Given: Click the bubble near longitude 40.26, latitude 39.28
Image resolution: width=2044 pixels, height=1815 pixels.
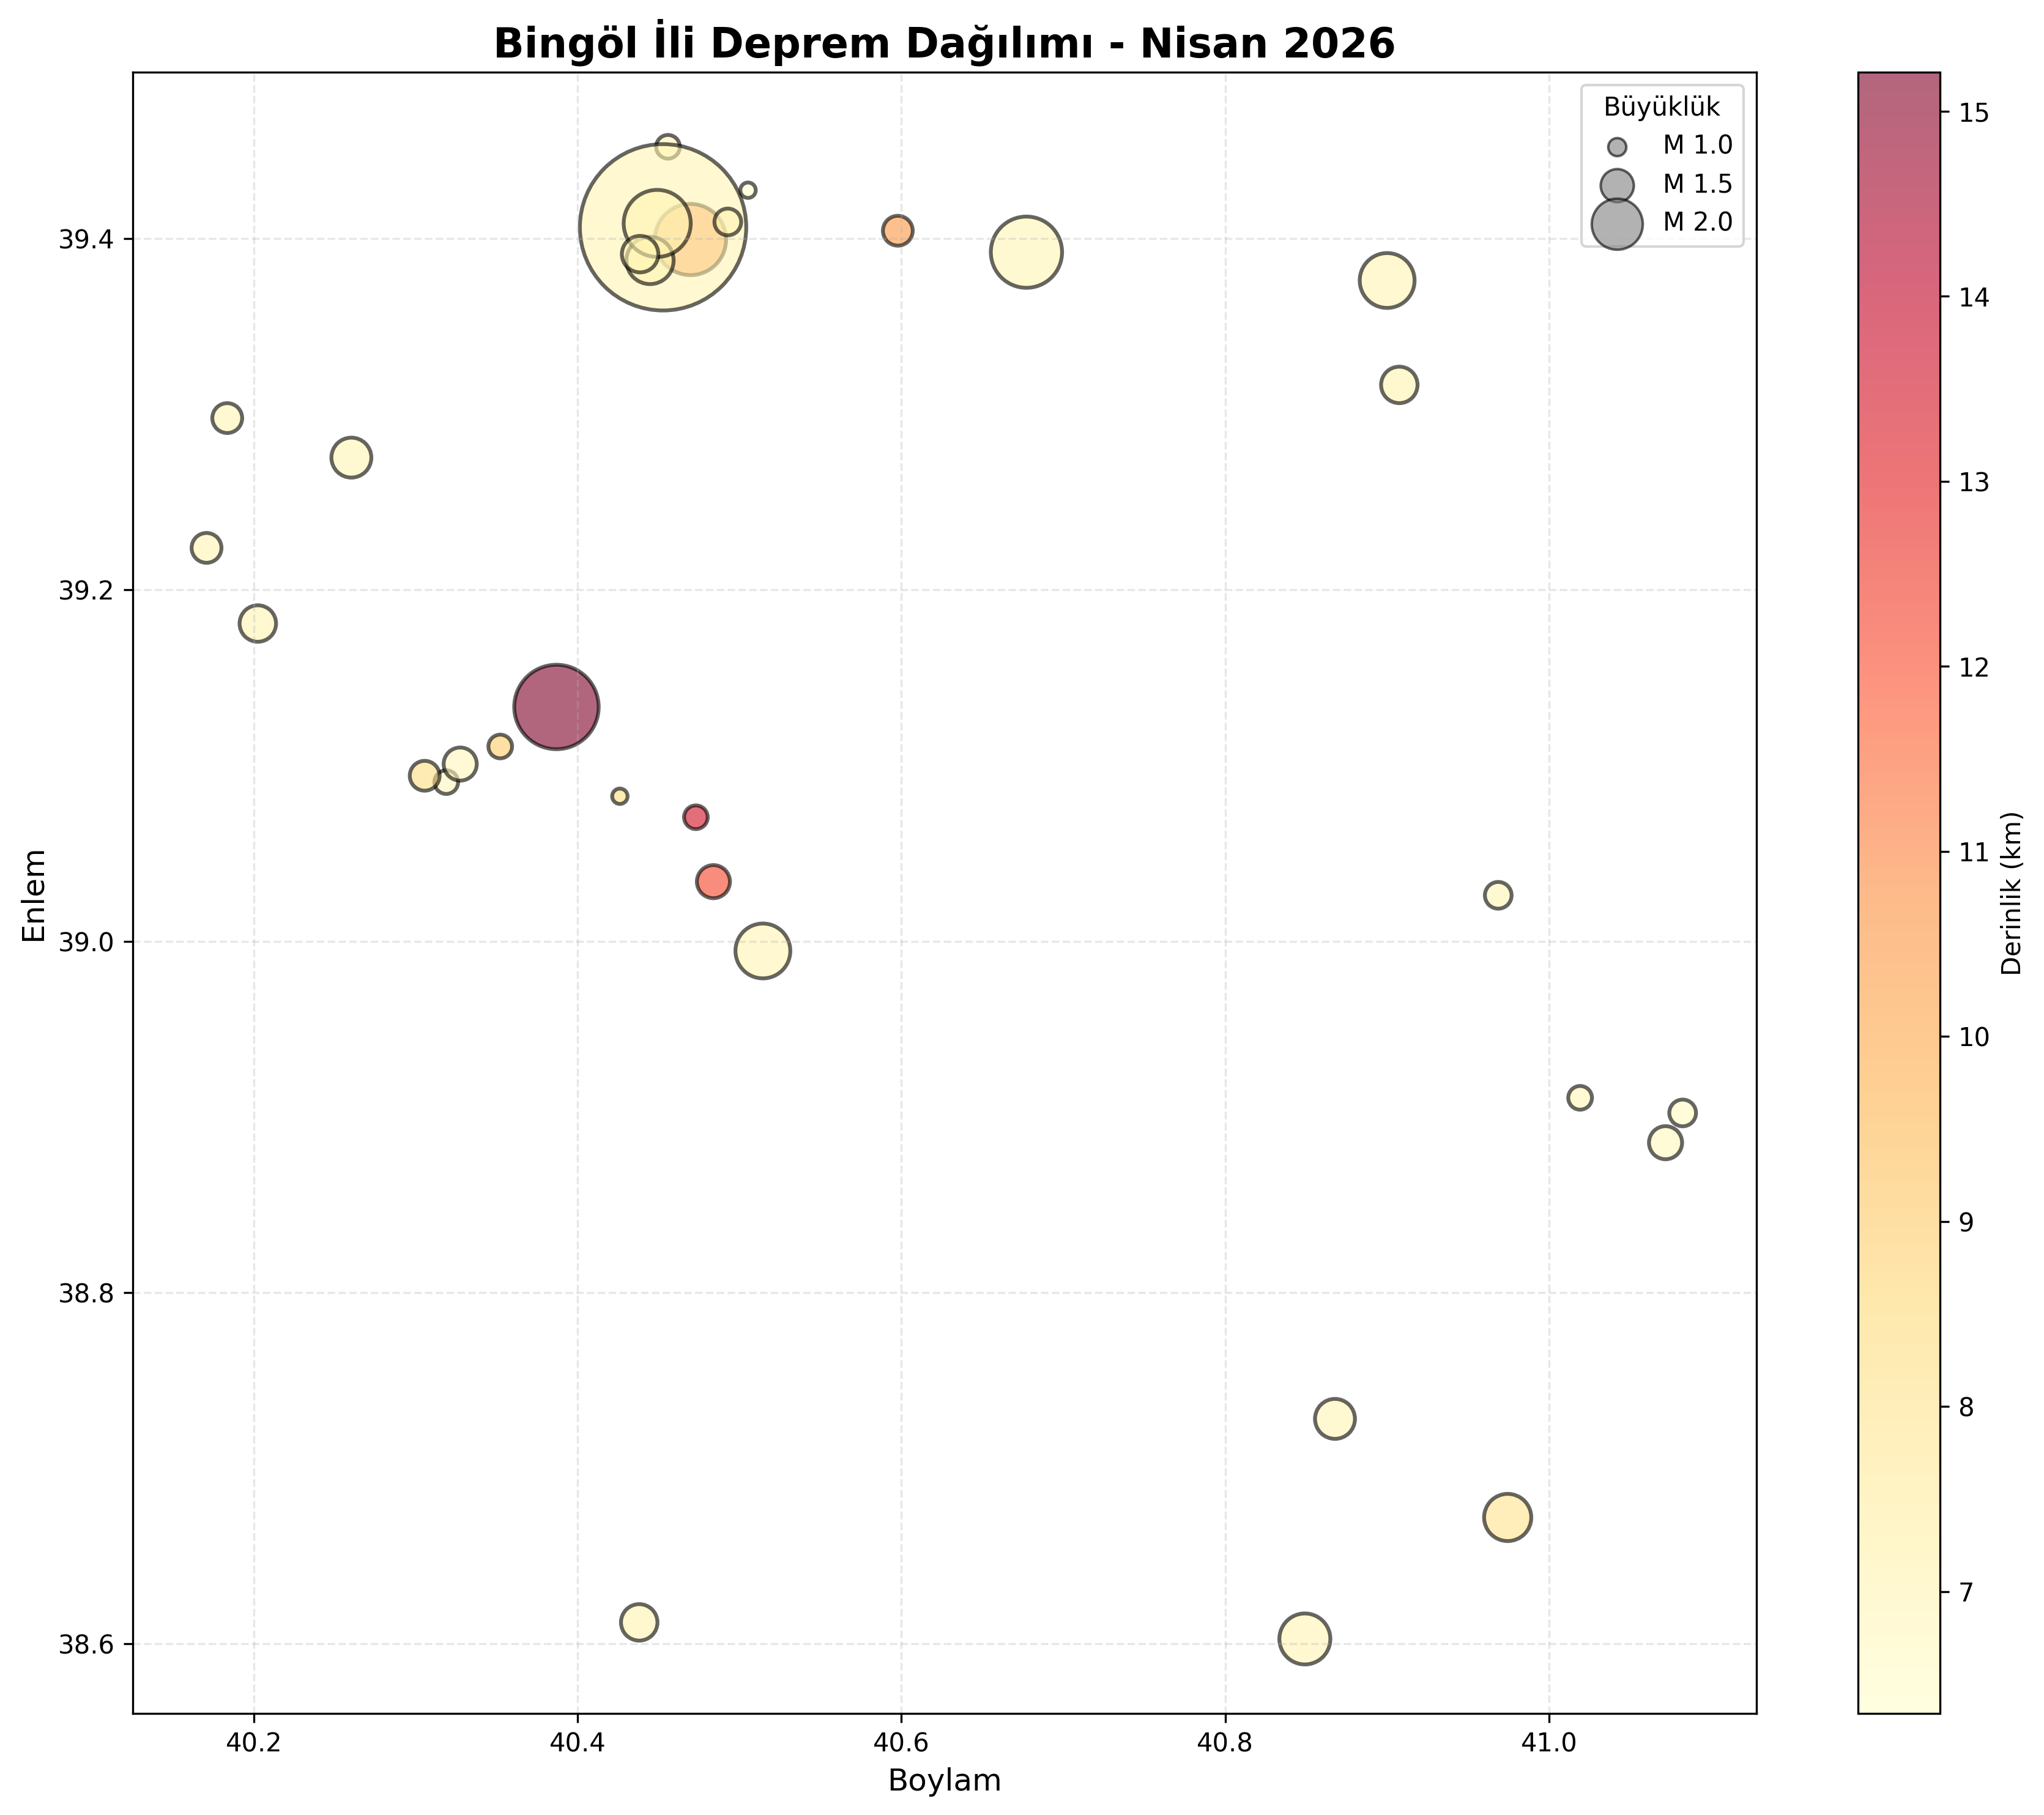Looking at the screenshot, I should click(351, 458).
